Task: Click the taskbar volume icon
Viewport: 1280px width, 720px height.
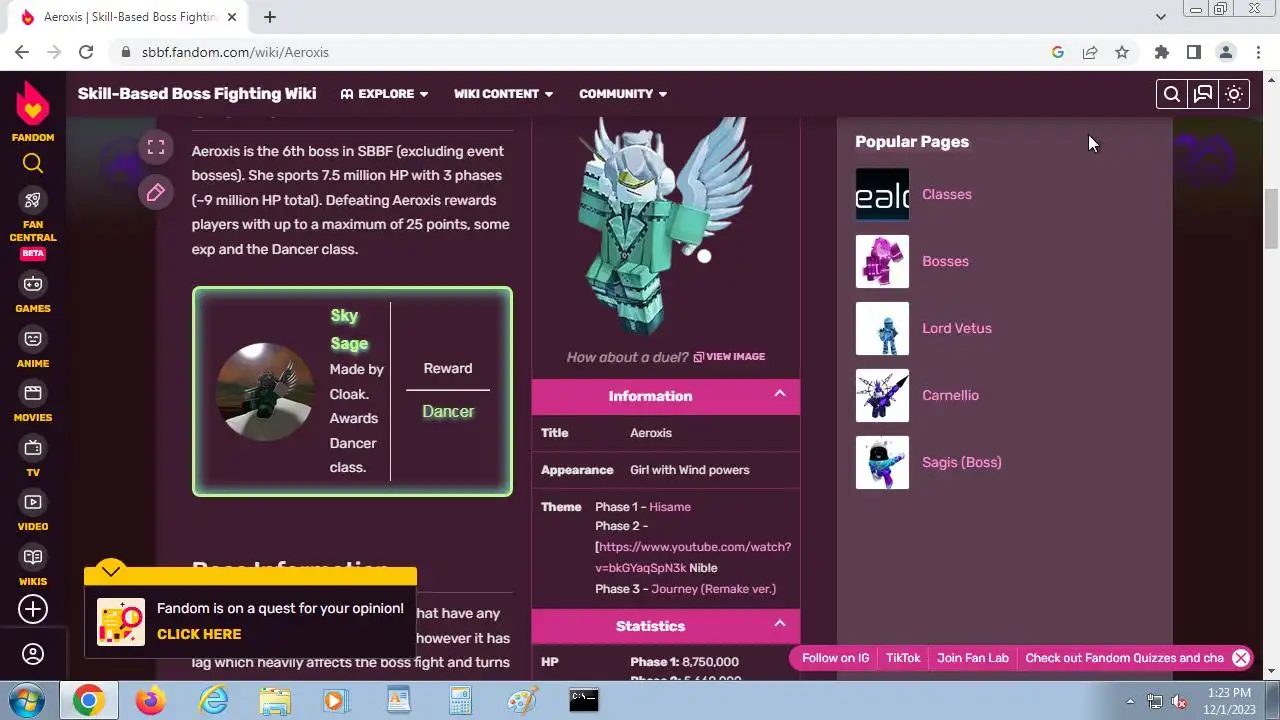Action: point(1179,701)
